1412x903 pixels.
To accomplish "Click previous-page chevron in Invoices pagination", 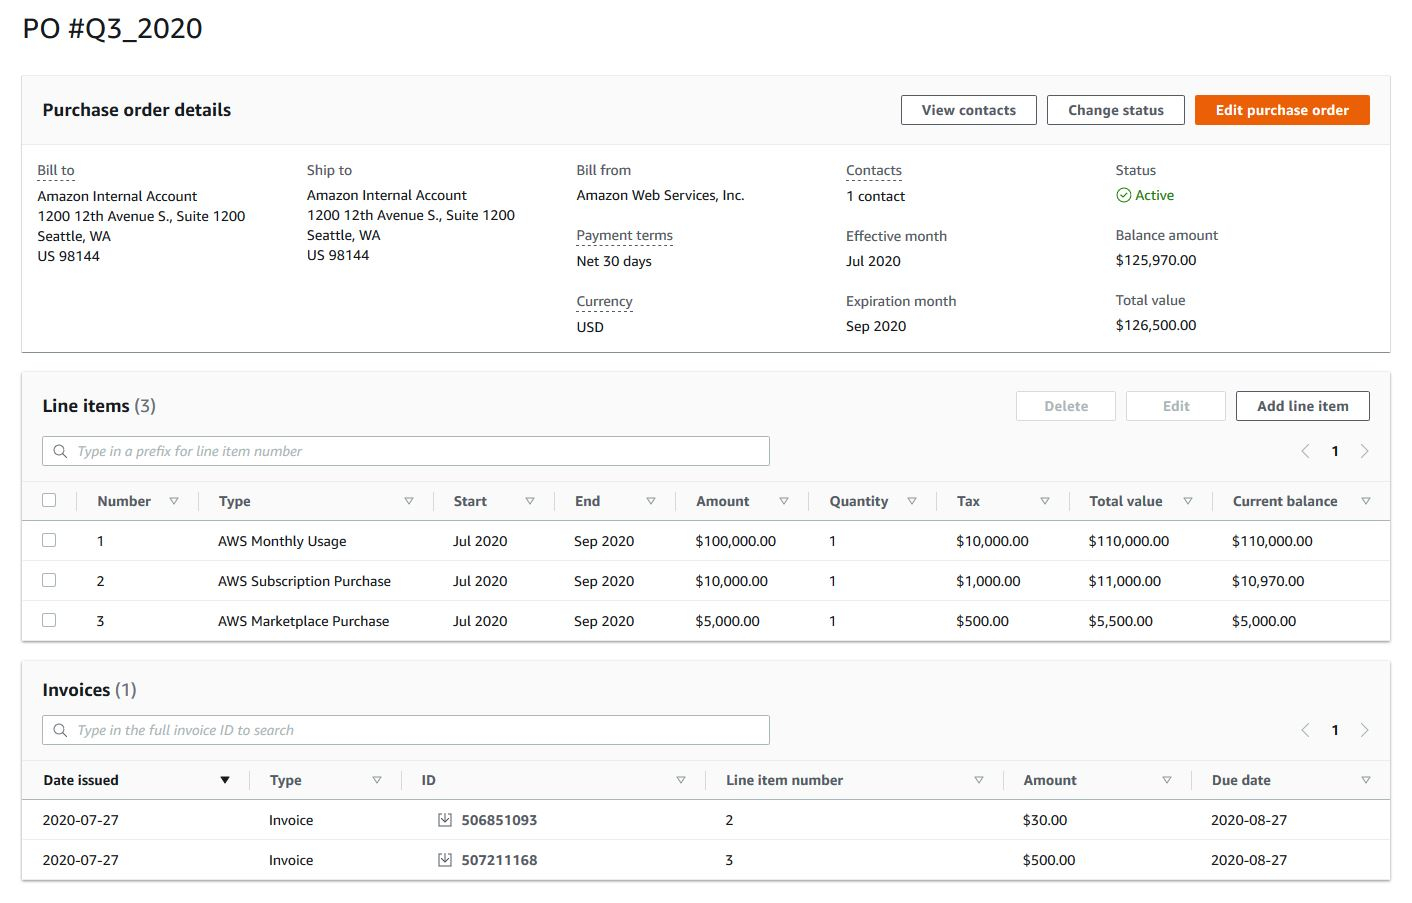I will 1305,730.
